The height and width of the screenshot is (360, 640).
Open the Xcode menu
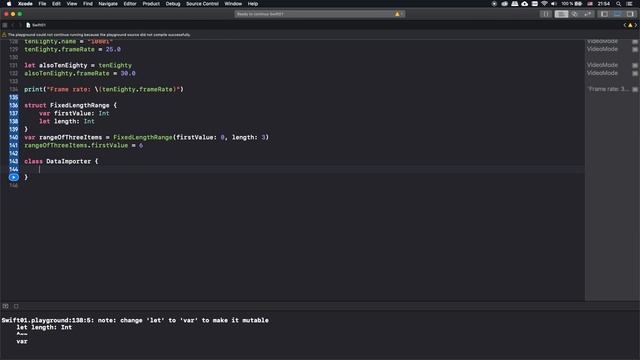(25, 4)
